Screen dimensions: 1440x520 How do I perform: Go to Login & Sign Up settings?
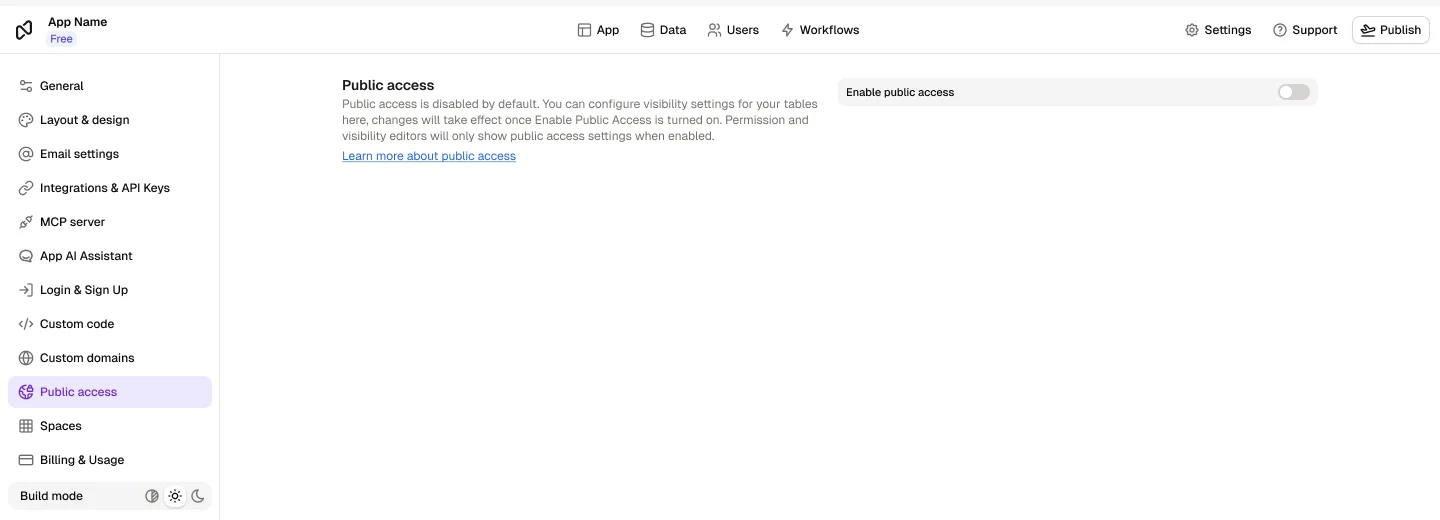110,290
